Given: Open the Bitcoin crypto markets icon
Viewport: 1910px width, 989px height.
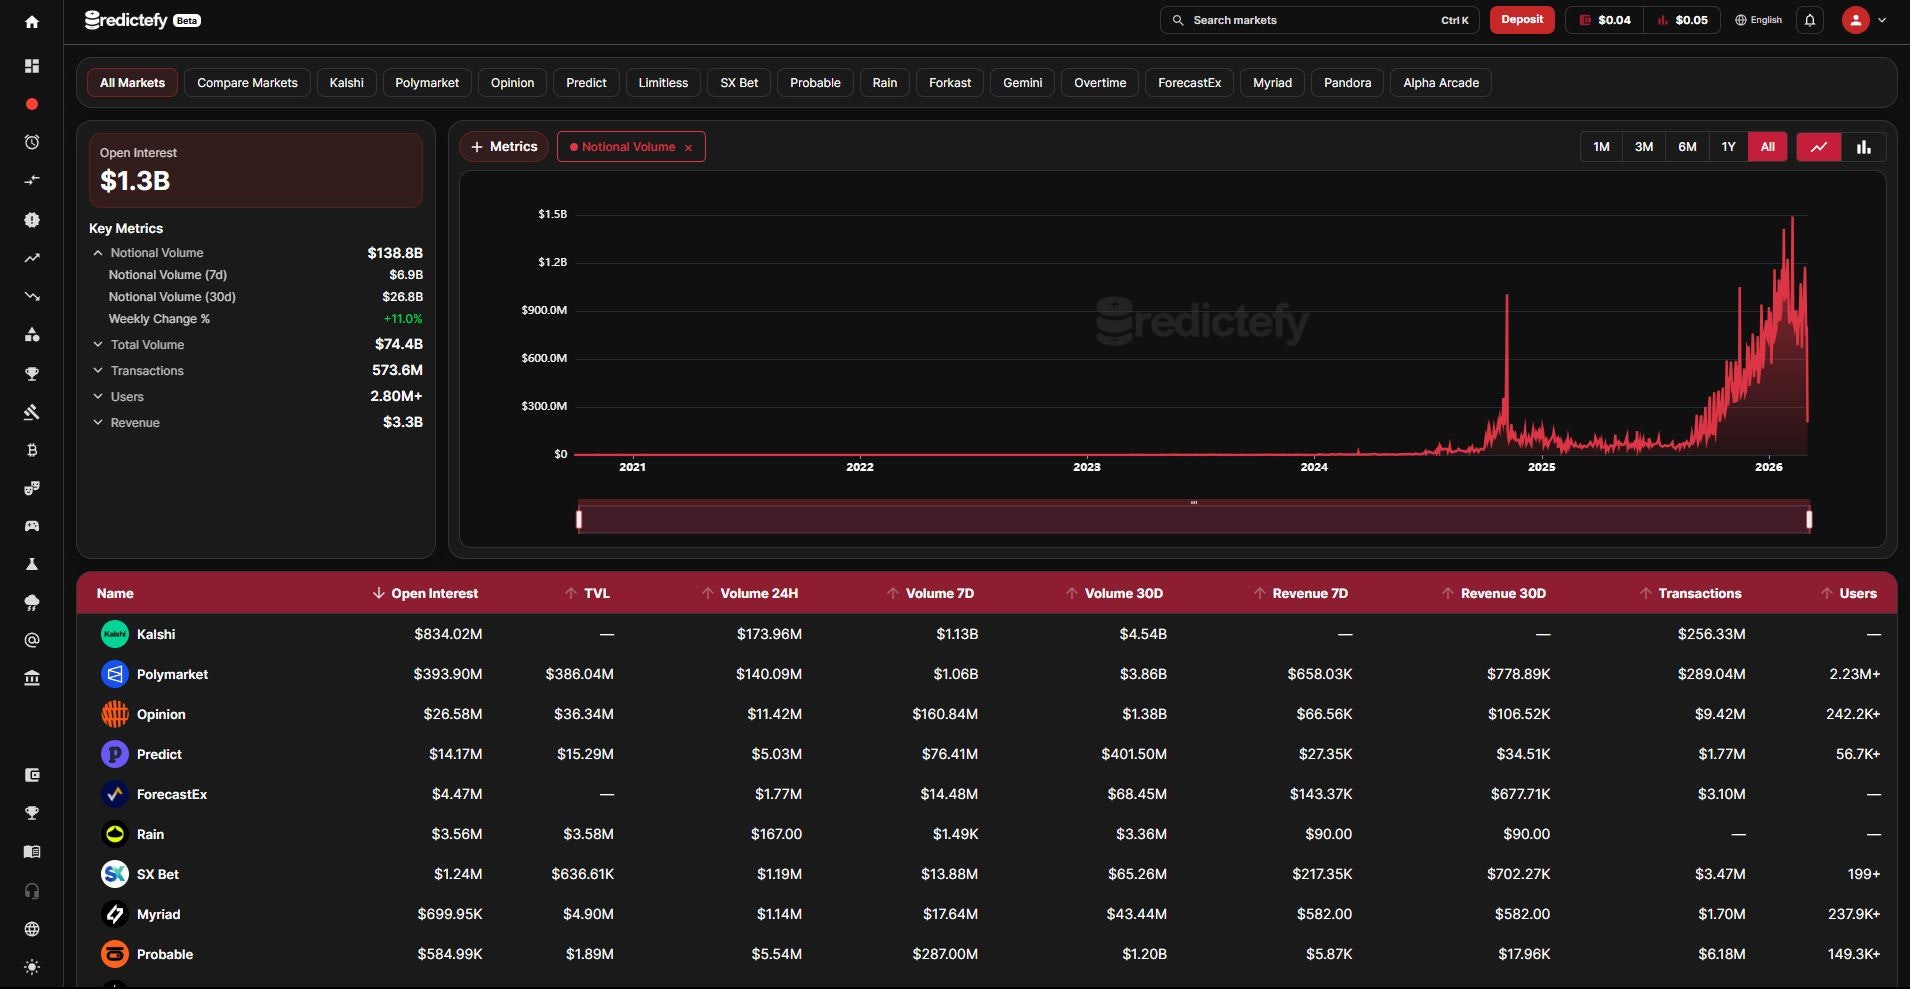Looking at the screenshot, I should (x=32, y=451).
